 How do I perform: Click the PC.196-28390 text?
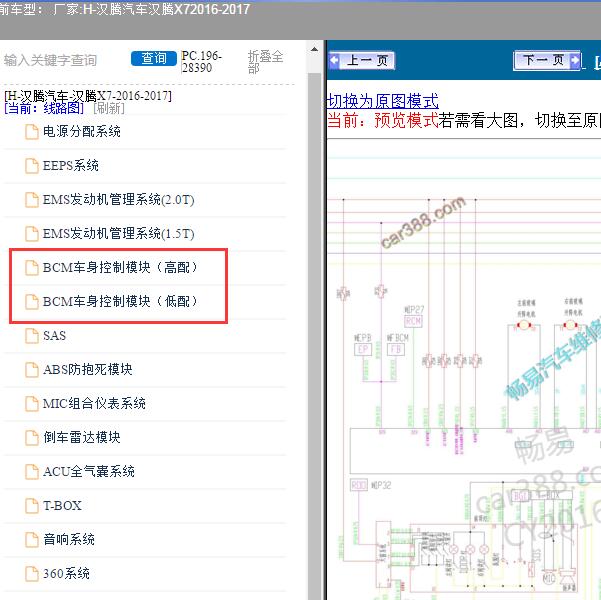point(202,62)
